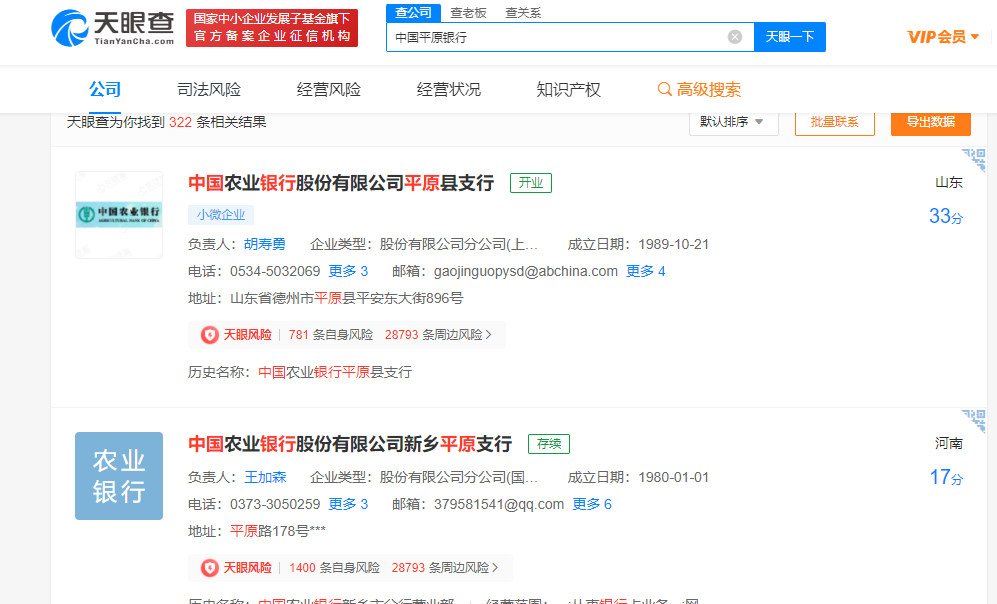Image resolution: width=997 pixels, height=604 pixels.
Task: Open the 司法风险 category tab
Action: (209, 90)
